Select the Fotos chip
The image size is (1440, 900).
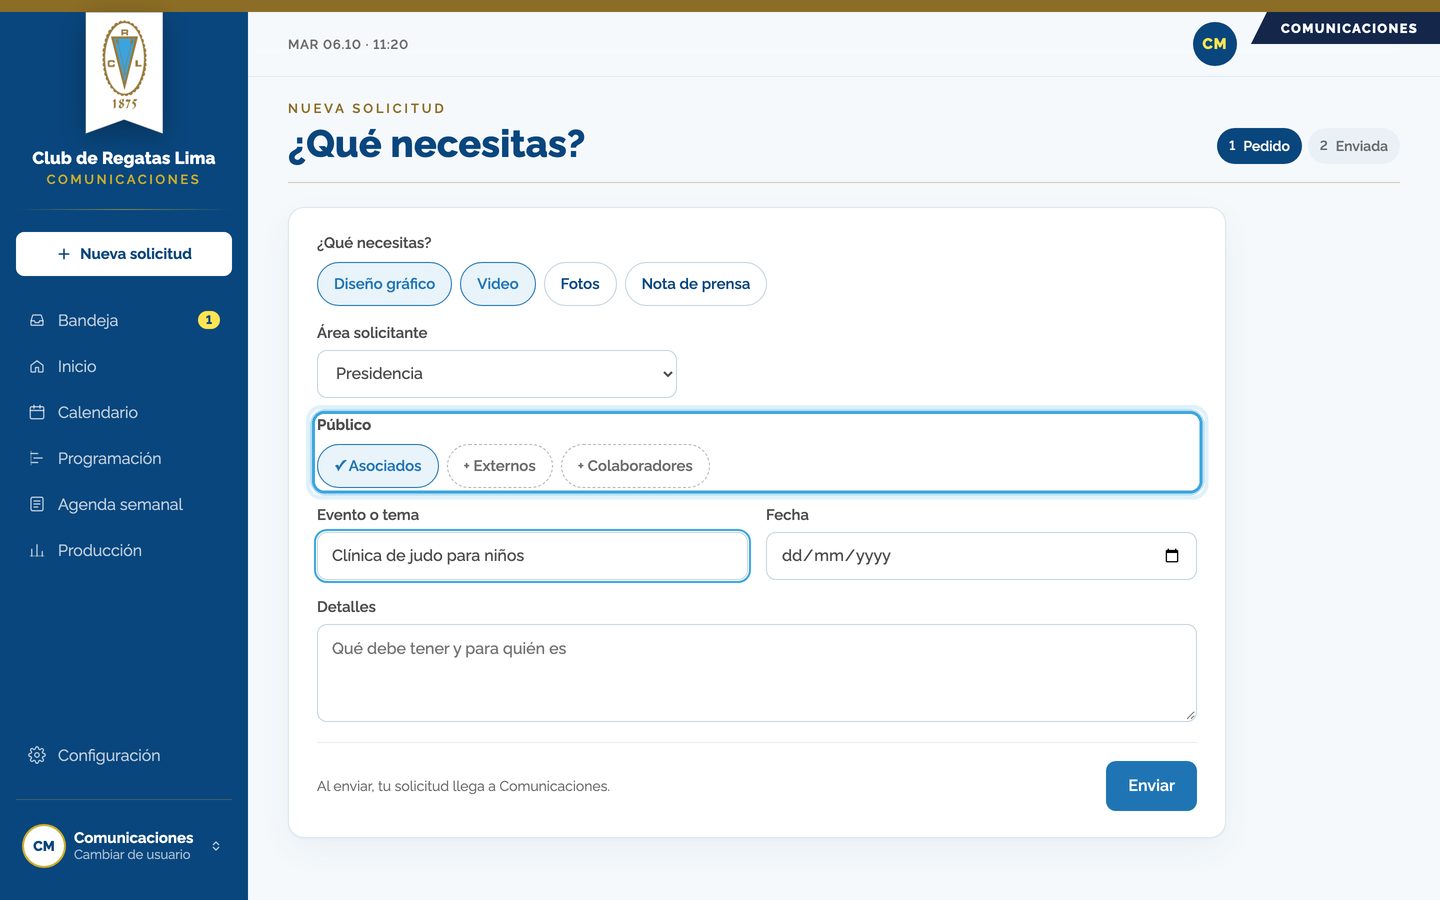point(580,284)
